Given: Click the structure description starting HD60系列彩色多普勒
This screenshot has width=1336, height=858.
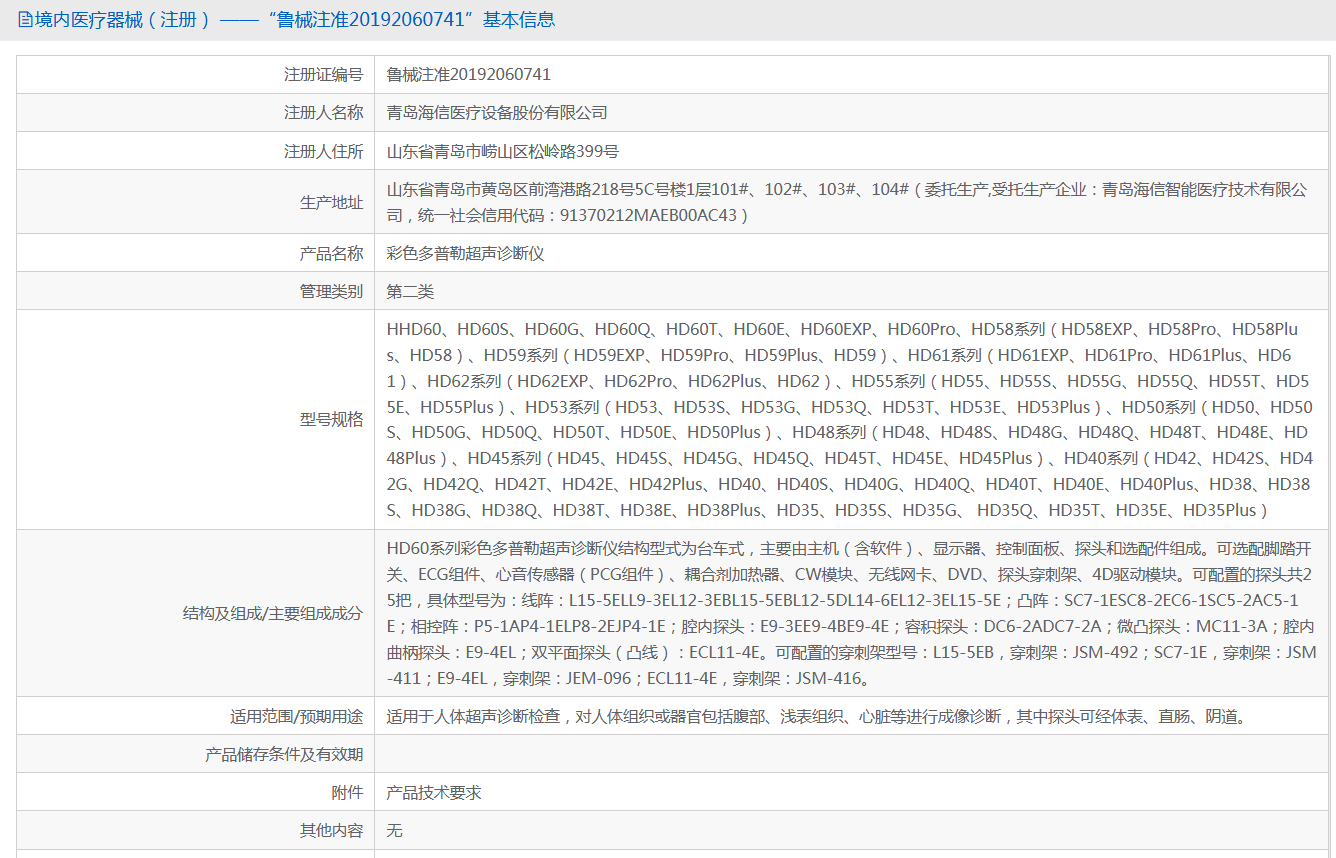Looking at the screenshot, I should [x=852, y=613].
